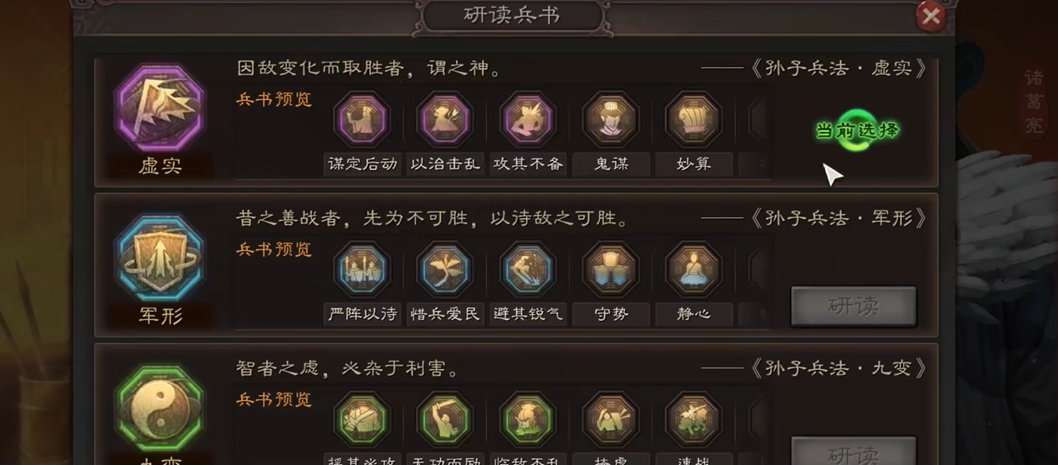Viewport: 1058px width, 465px height.
Task: Click the 避其锐气 skill icon
Action: click(528, 270)
